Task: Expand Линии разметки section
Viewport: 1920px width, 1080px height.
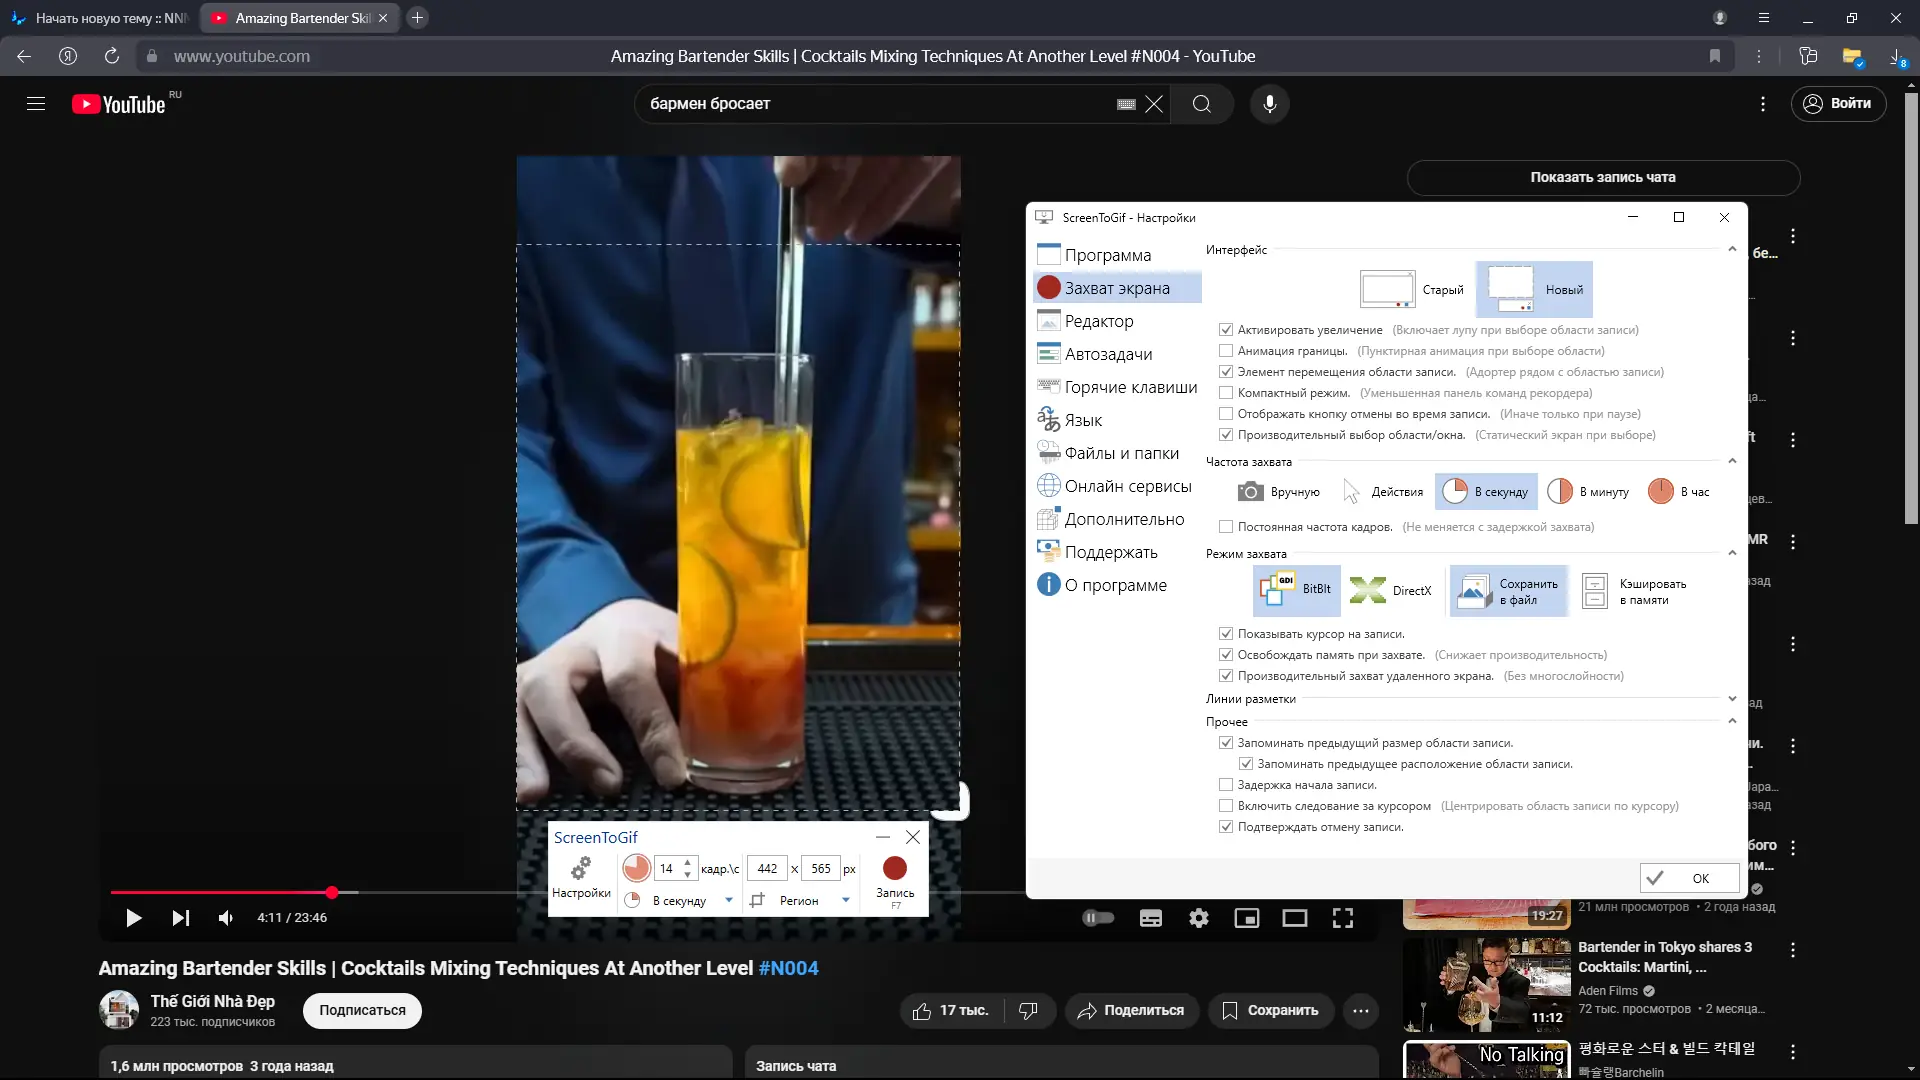Action: click(x=1732, y=699)
